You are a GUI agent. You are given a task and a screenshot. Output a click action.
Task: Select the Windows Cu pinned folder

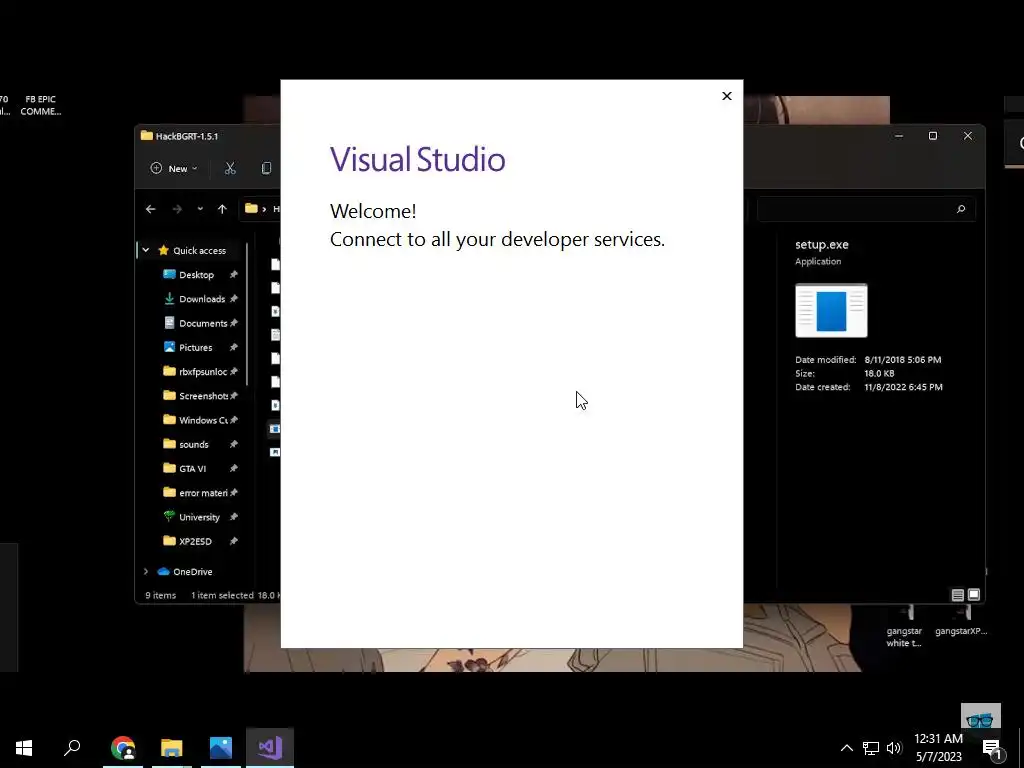202,420
